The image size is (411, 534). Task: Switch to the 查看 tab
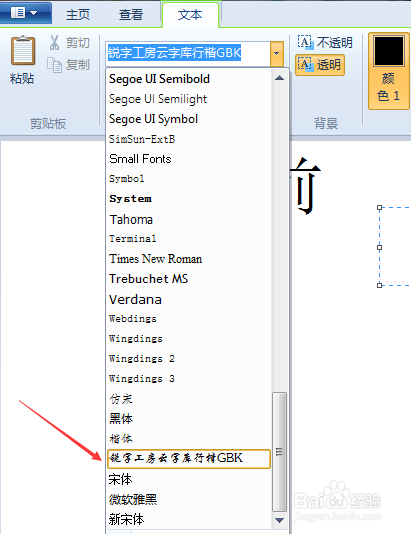point(131,14)
